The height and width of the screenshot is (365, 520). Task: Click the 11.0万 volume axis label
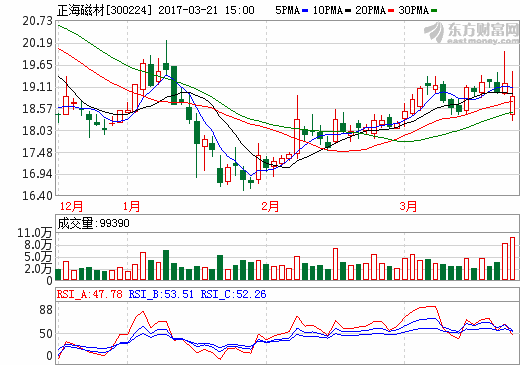pos(35,233)
